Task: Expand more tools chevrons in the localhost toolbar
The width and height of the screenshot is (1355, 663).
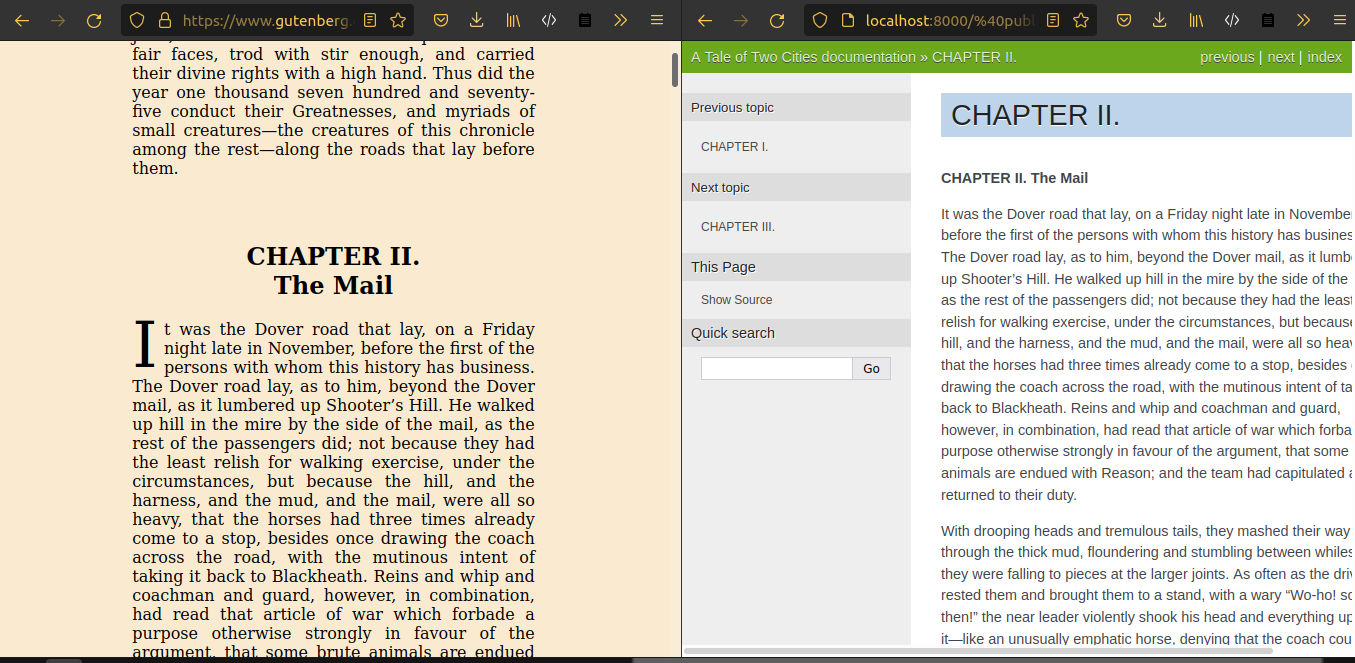Action: [1304, 20]
